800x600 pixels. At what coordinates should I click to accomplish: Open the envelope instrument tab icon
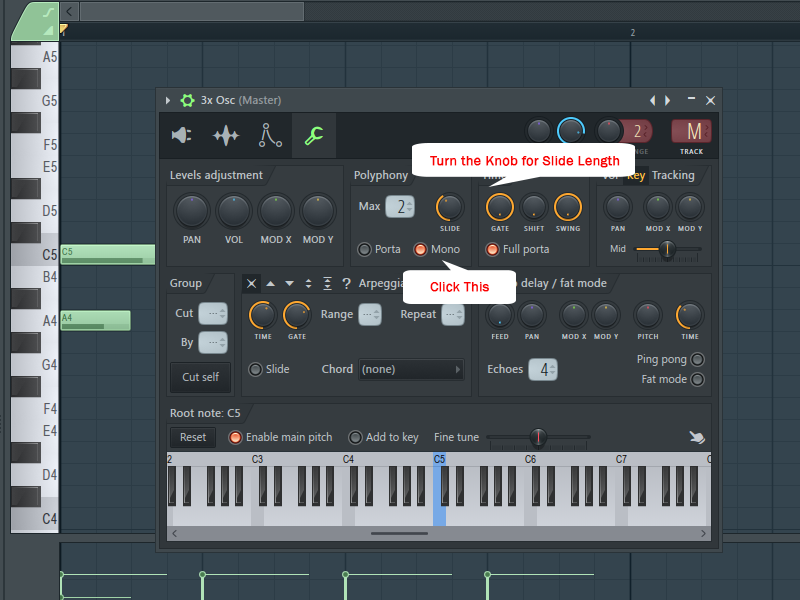270,135
